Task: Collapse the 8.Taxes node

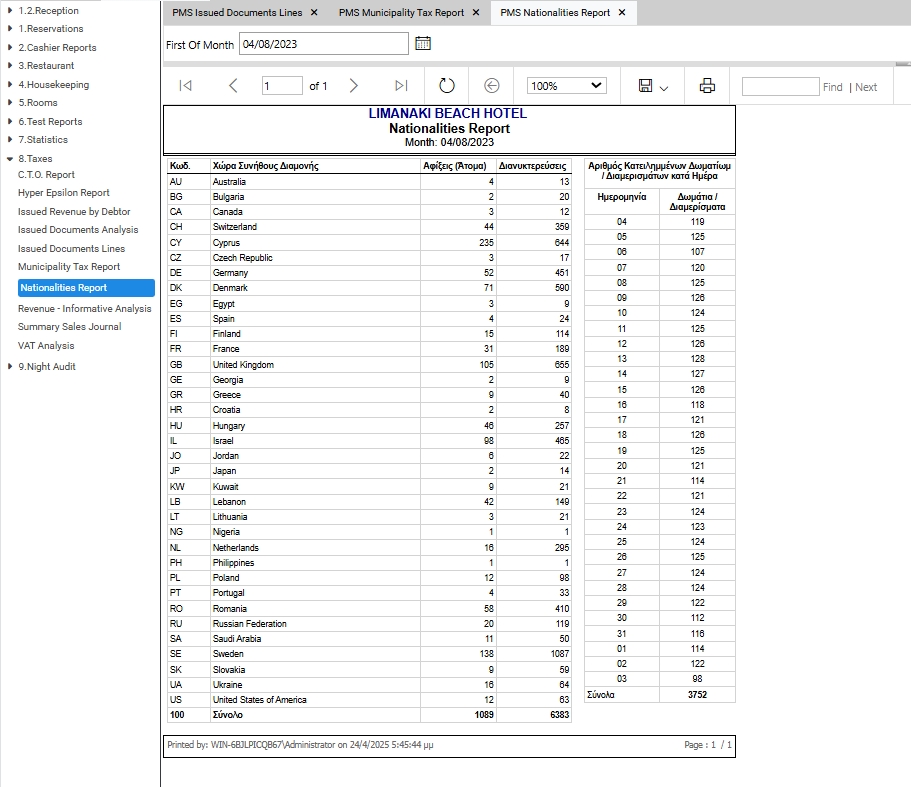Action: (x=10, y=159)
